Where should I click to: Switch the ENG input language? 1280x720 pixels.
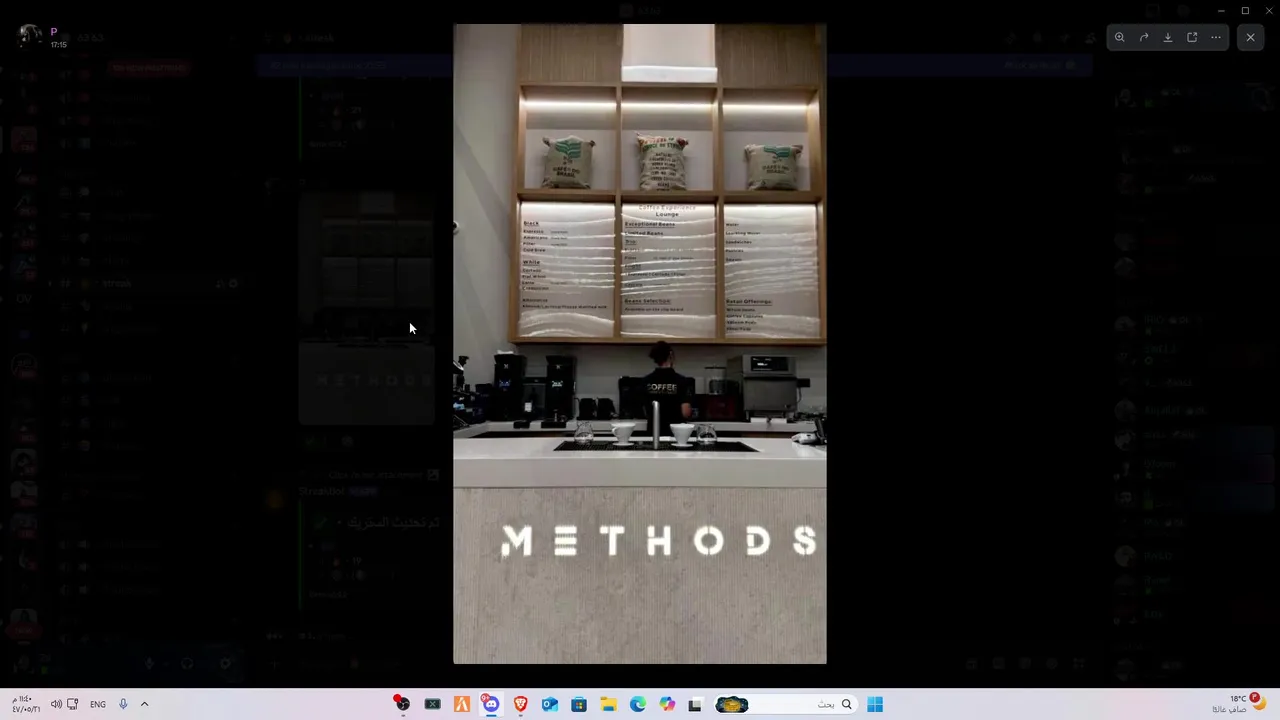98,704
